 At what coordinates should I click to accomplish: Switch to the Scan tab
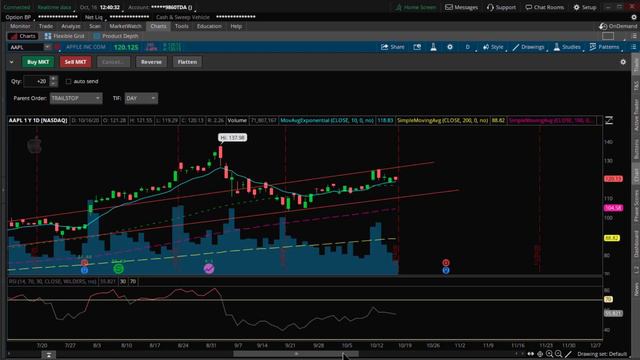[x=95, y=26]
